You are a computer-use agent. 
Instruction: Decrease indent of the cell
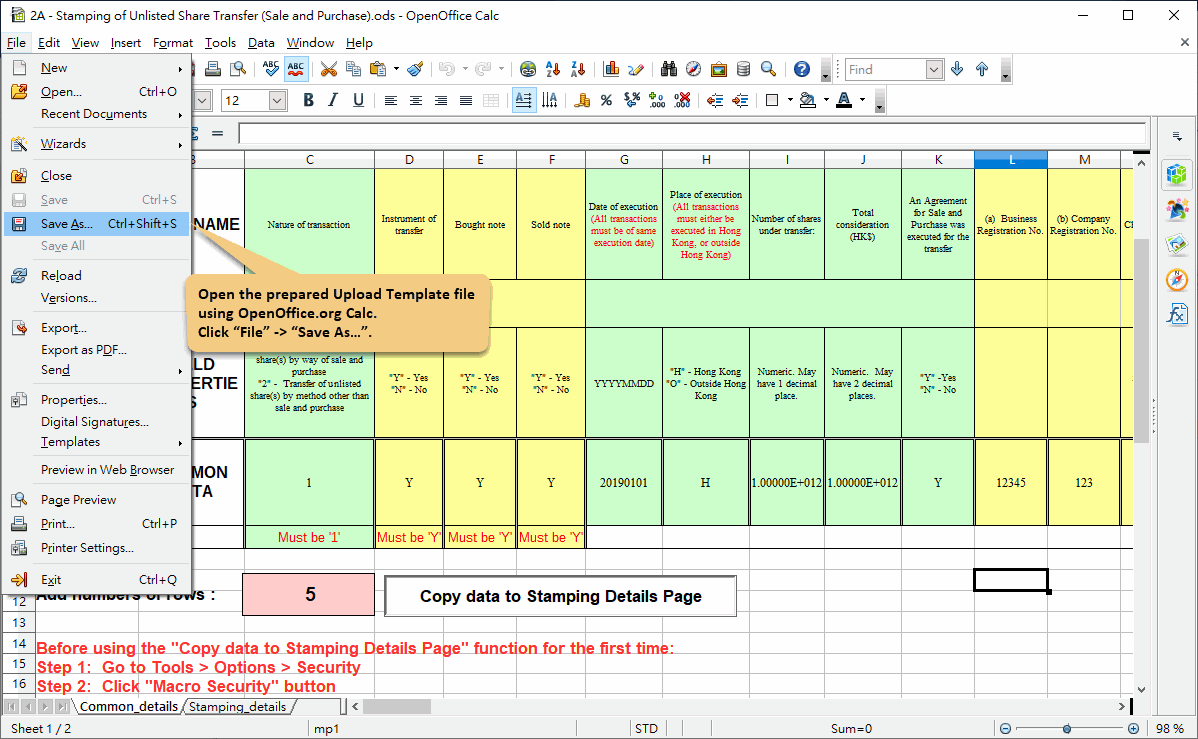click(x=715, y=100)
